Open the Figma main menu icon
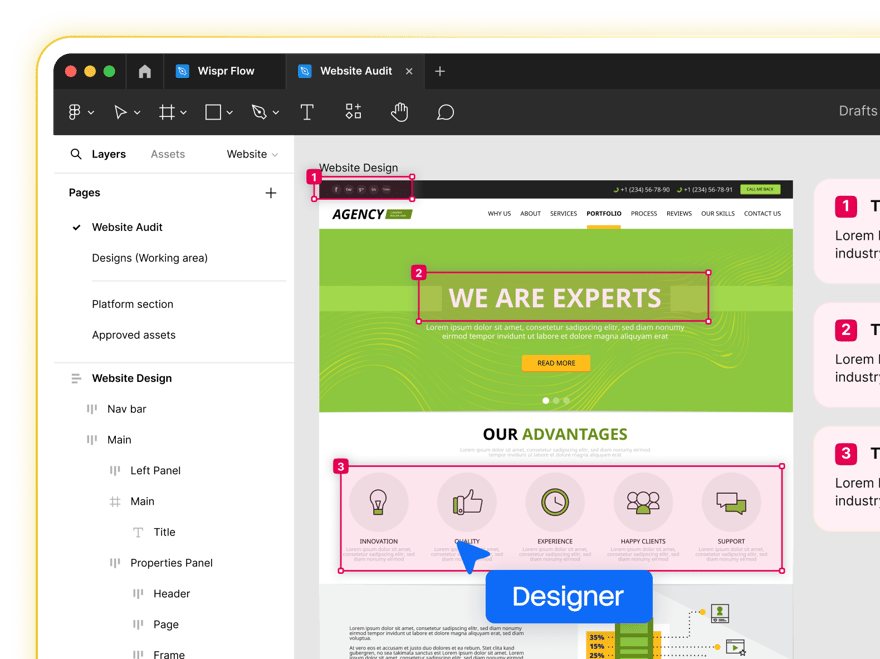 75,112
